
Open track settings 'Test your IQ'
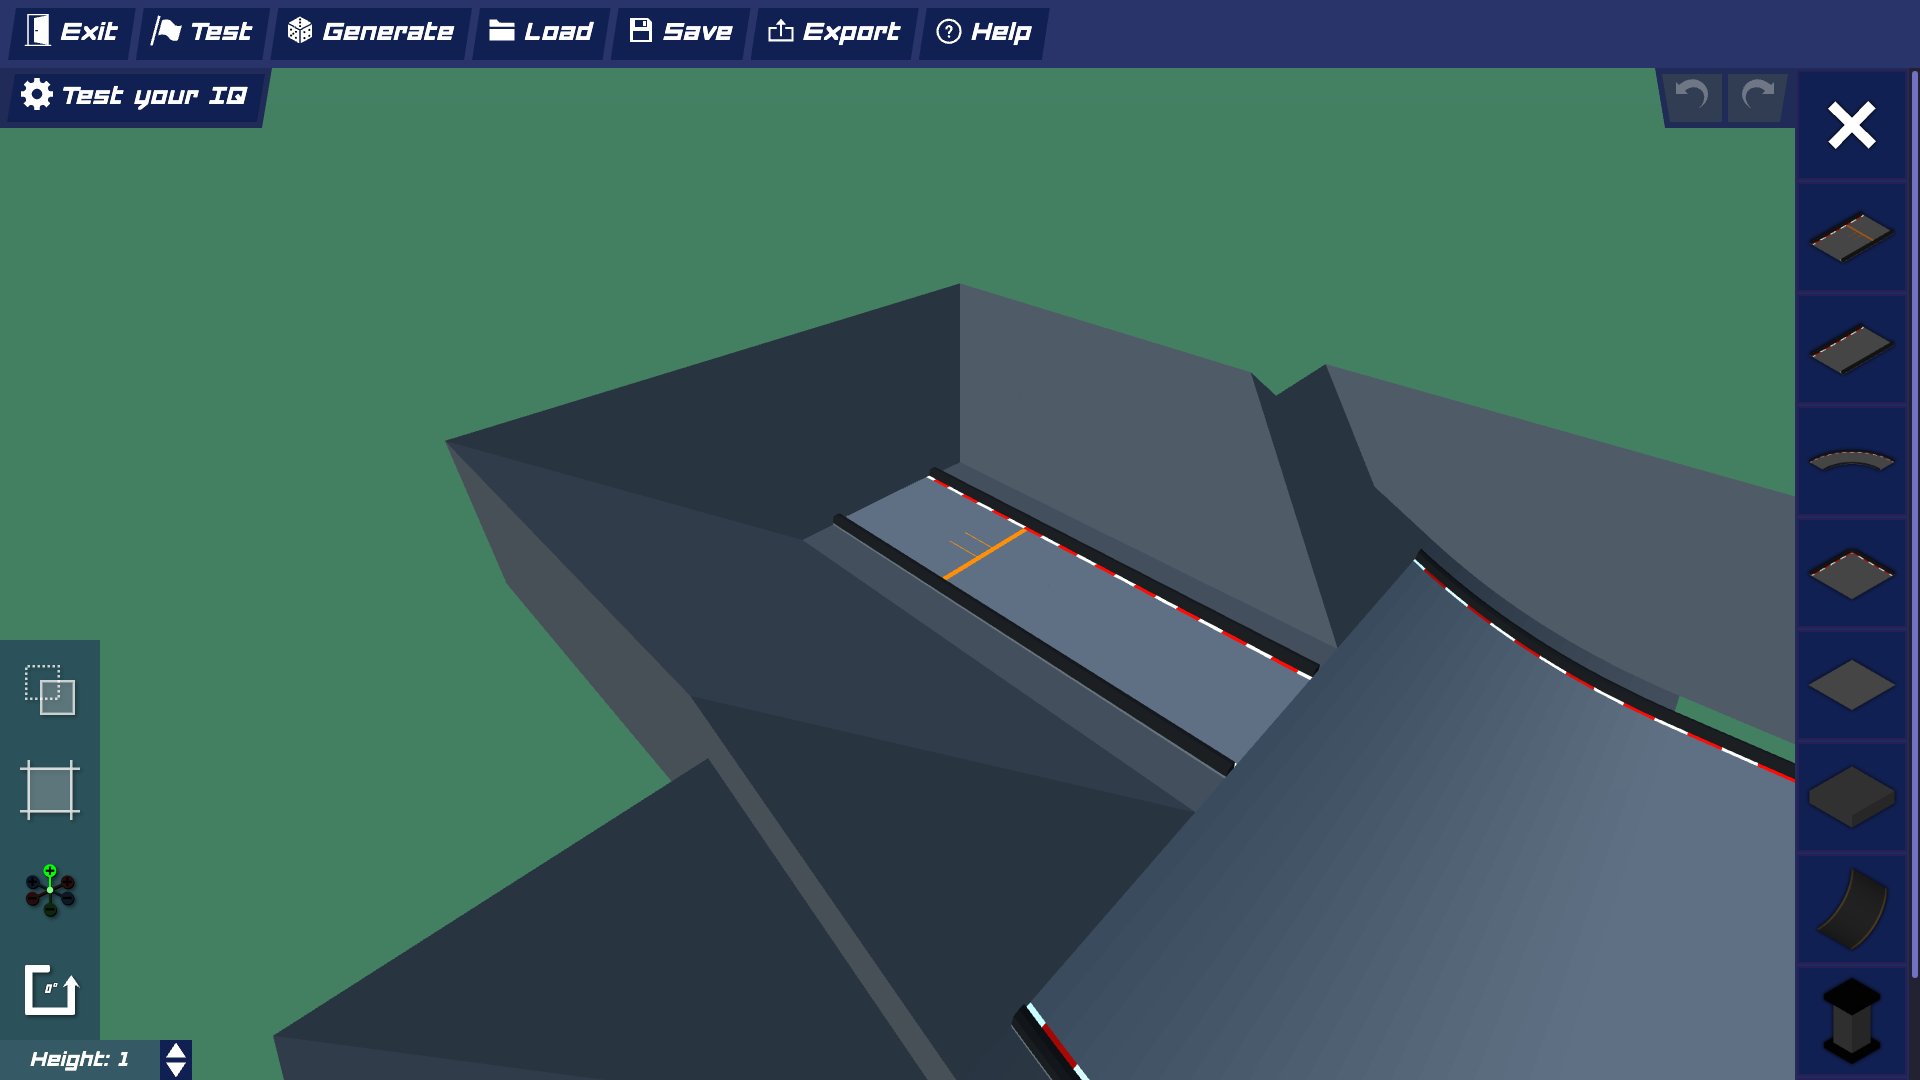pos(135,96)
